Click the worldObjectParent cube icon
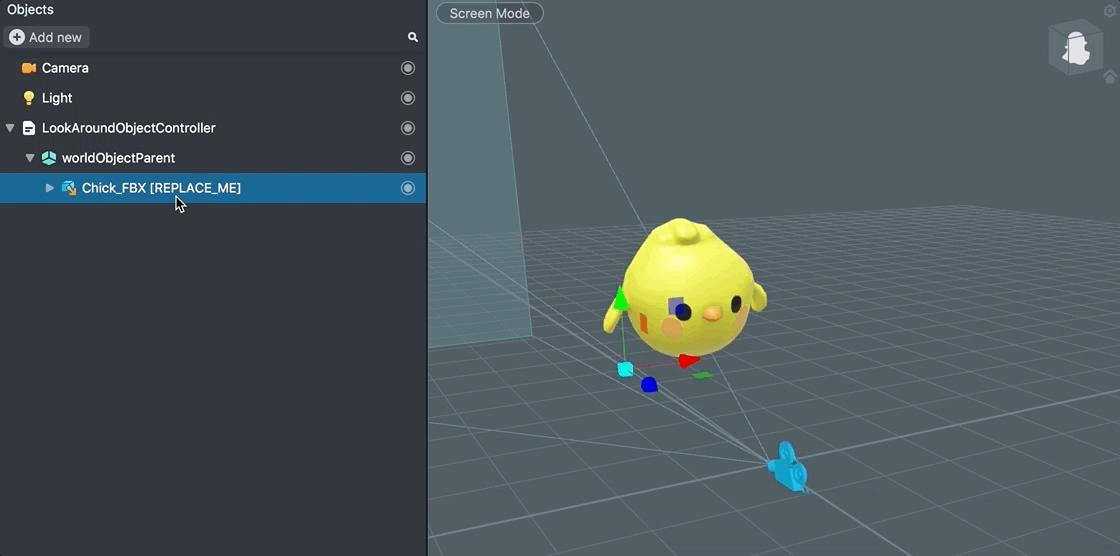Image resolution: width=1120 pixels, height=556 pixels. click(48, 158)
